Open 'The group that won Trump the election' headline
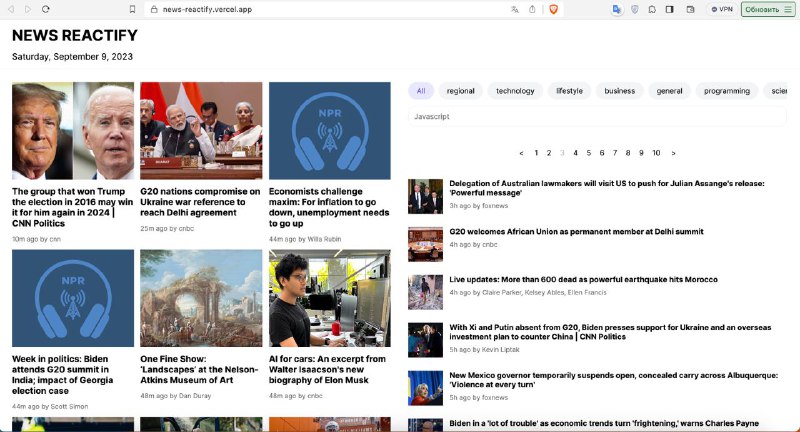This screenshot has height=432, width=800. (x=72, y=207)
